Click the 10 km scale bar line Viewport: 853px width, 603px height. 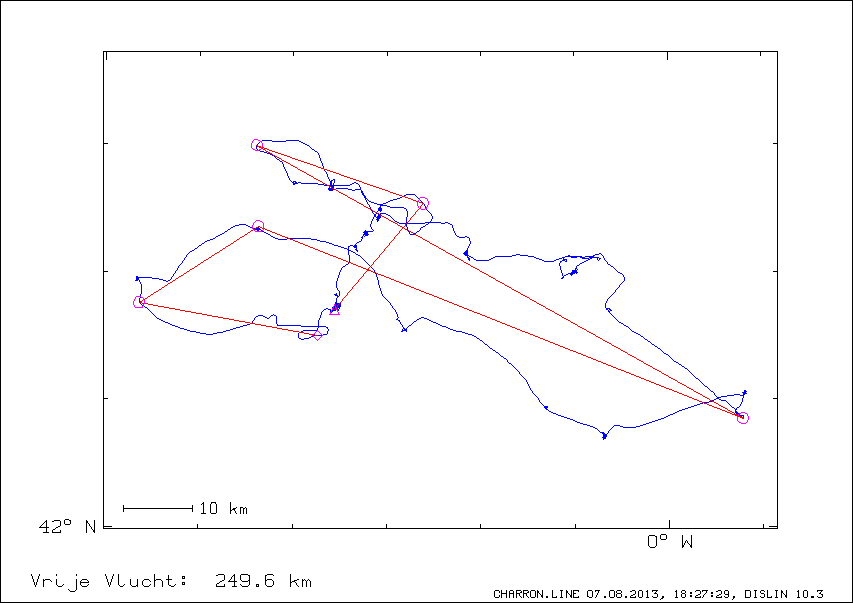[158, 509]
